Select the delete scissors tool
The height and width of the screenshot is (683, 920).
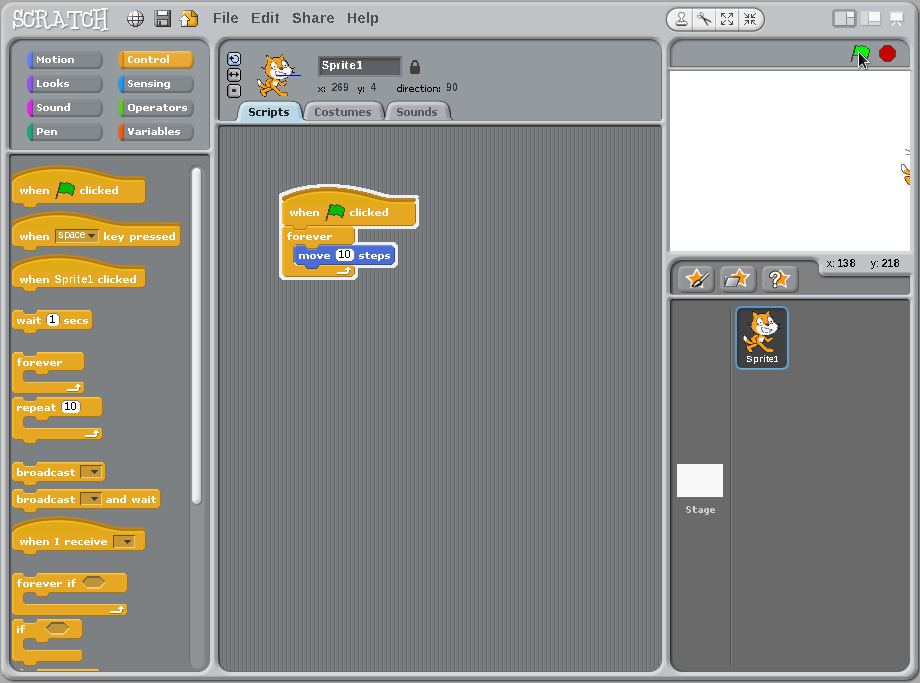704,19
